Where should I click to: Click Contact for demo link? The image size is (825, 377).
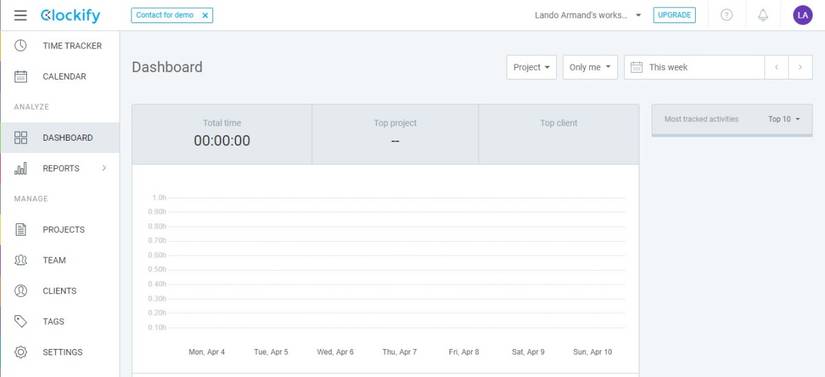165,15
